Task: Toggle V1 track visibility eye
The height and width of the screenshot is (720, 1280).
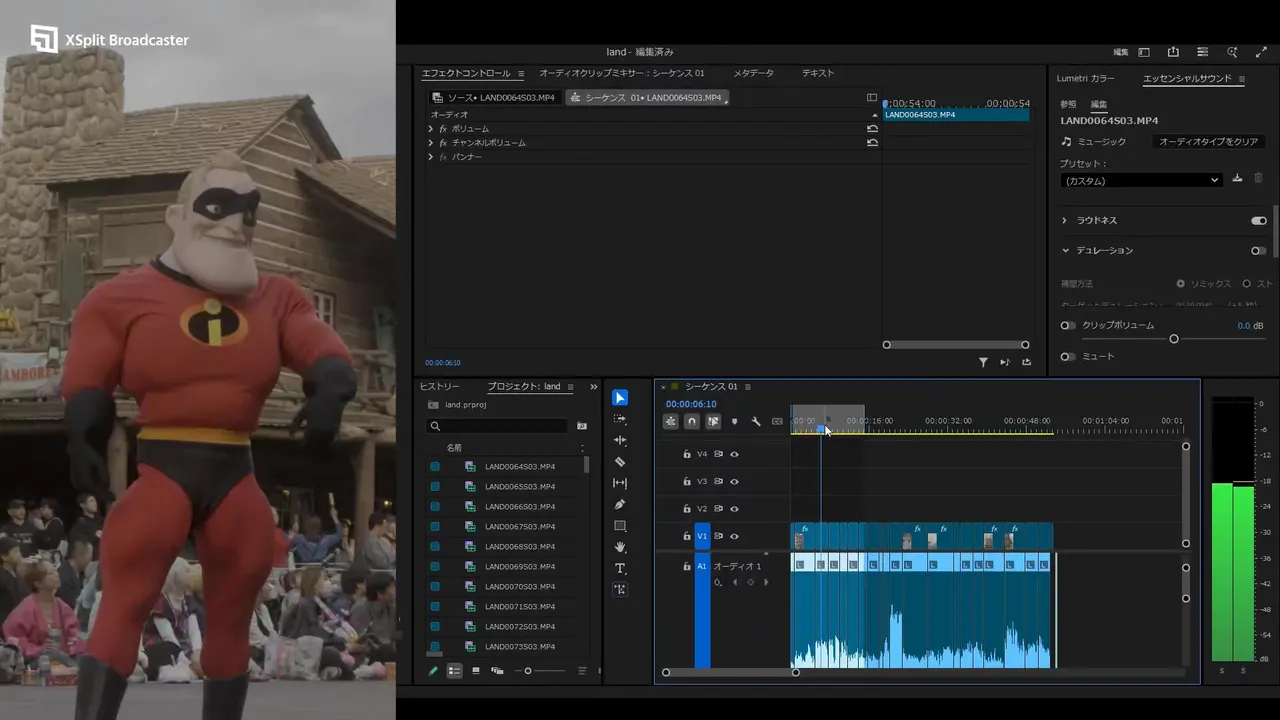Action: coord(734,536)
